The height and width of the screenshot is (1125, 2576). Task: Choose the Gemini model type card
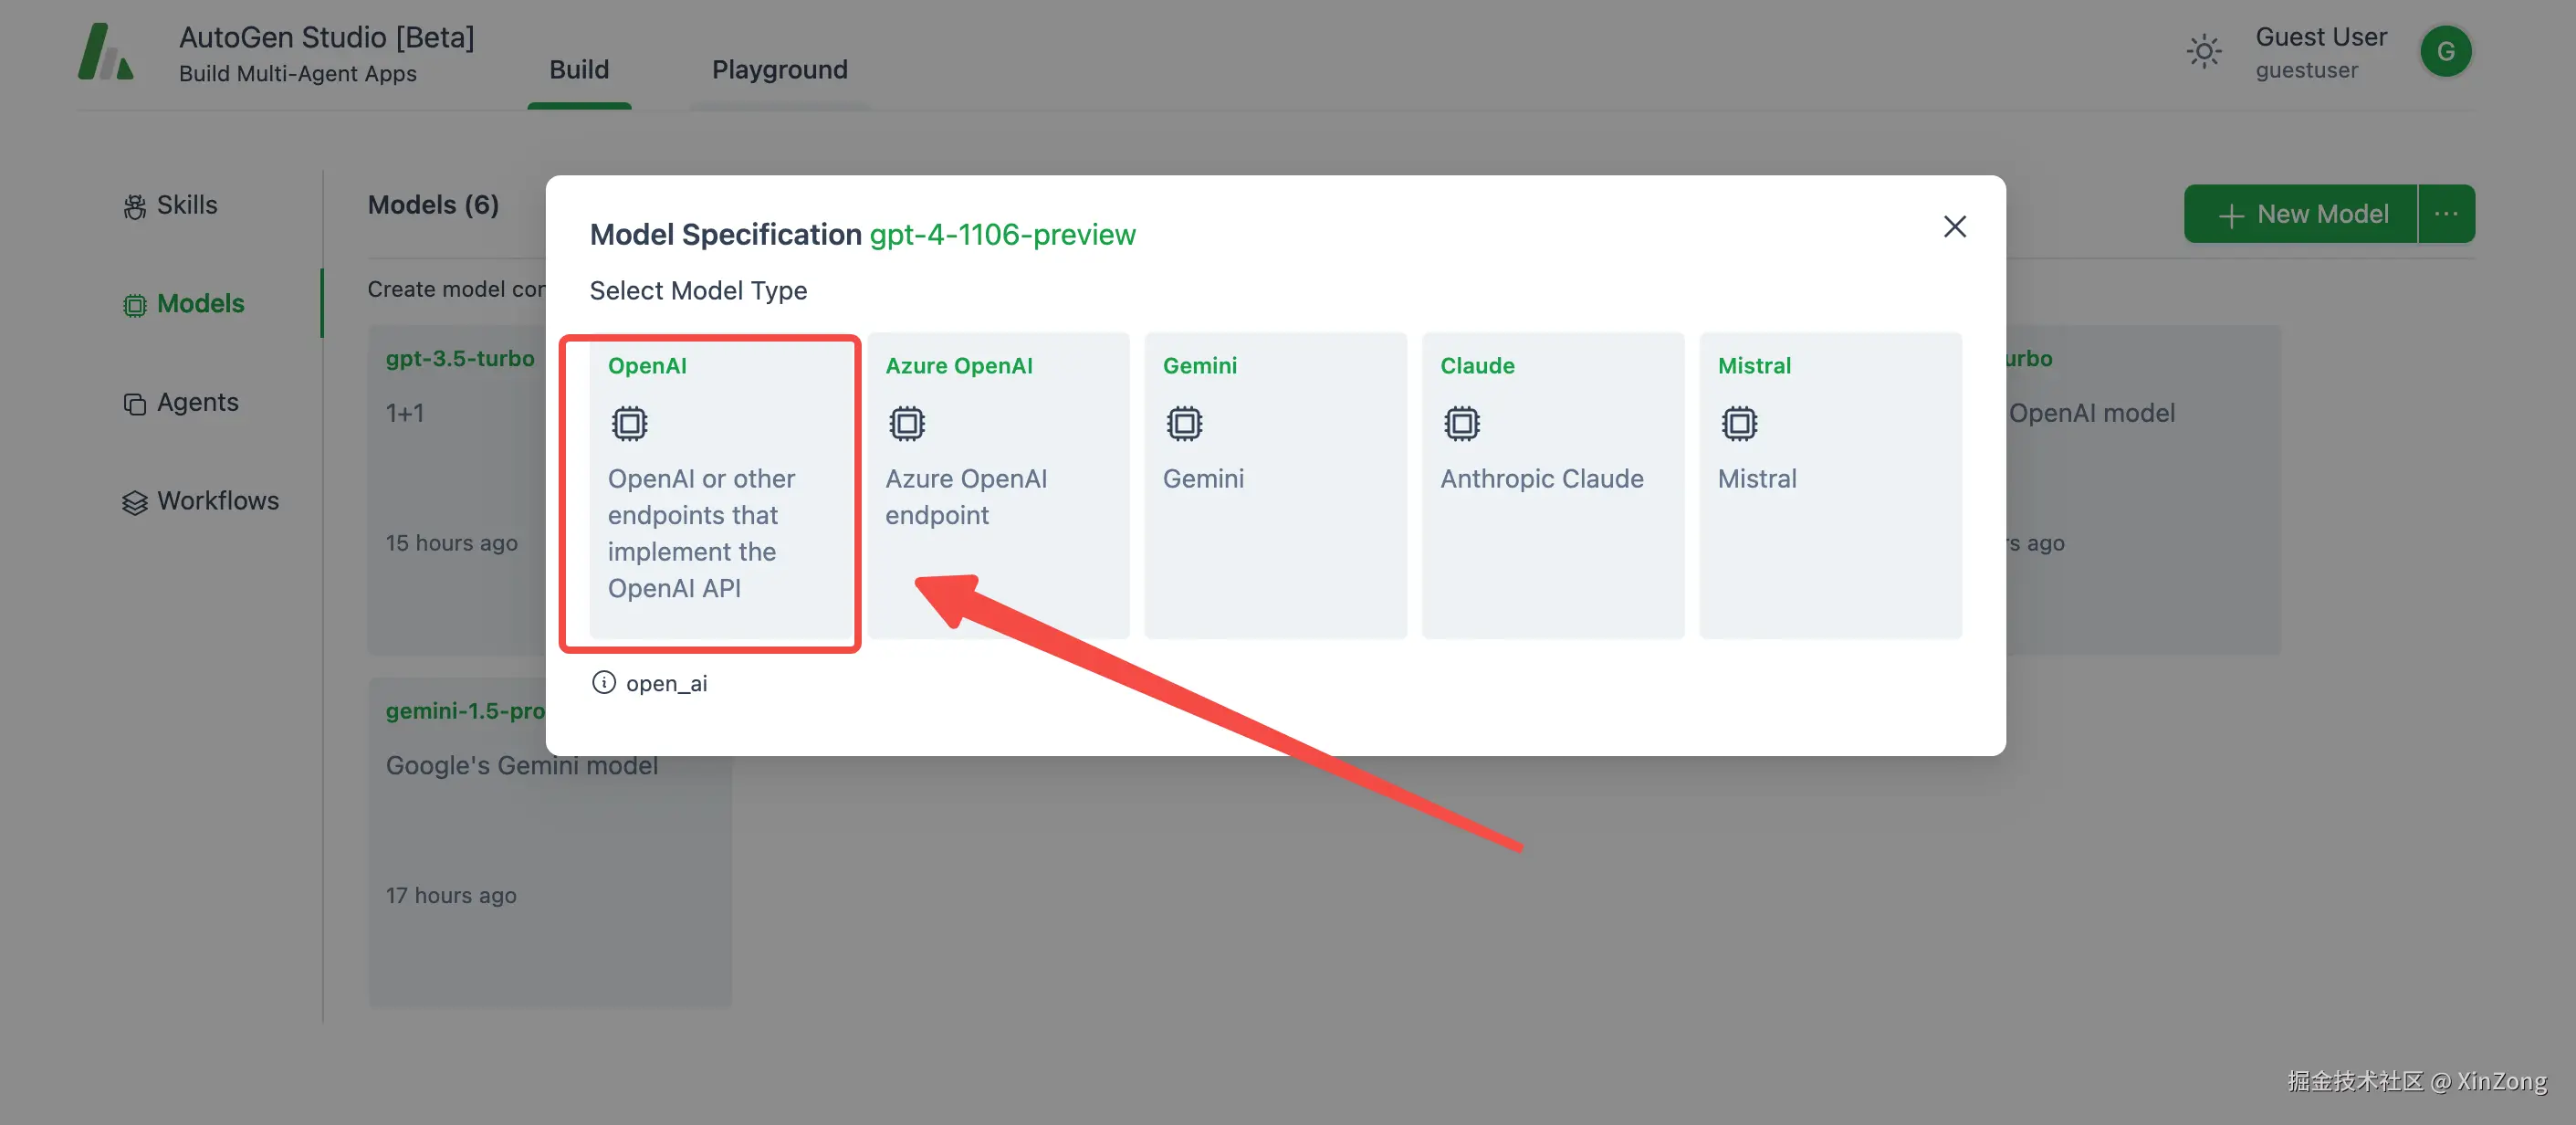(1275, 485)
